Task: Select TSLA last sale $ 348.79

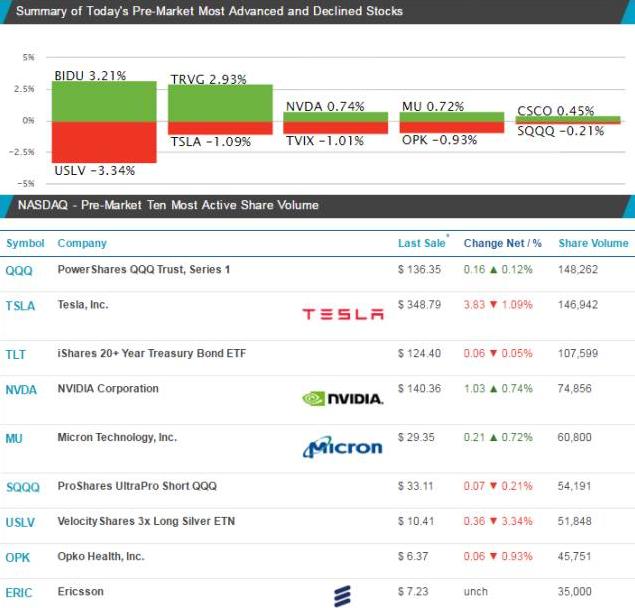Action: (x=419, y=305)
